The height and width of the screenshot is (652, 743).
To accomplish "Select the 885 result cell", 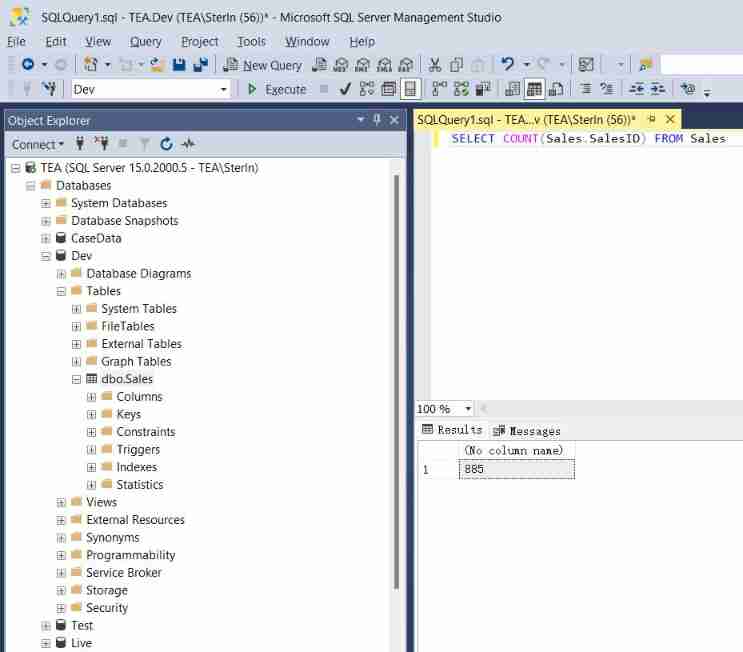I will point(516,470).
